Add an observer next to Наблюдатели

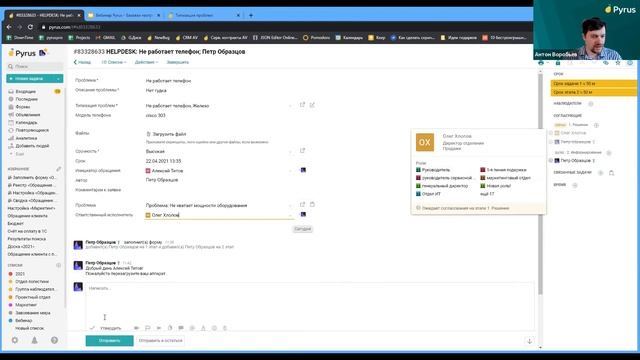click(x=591, y=104)
